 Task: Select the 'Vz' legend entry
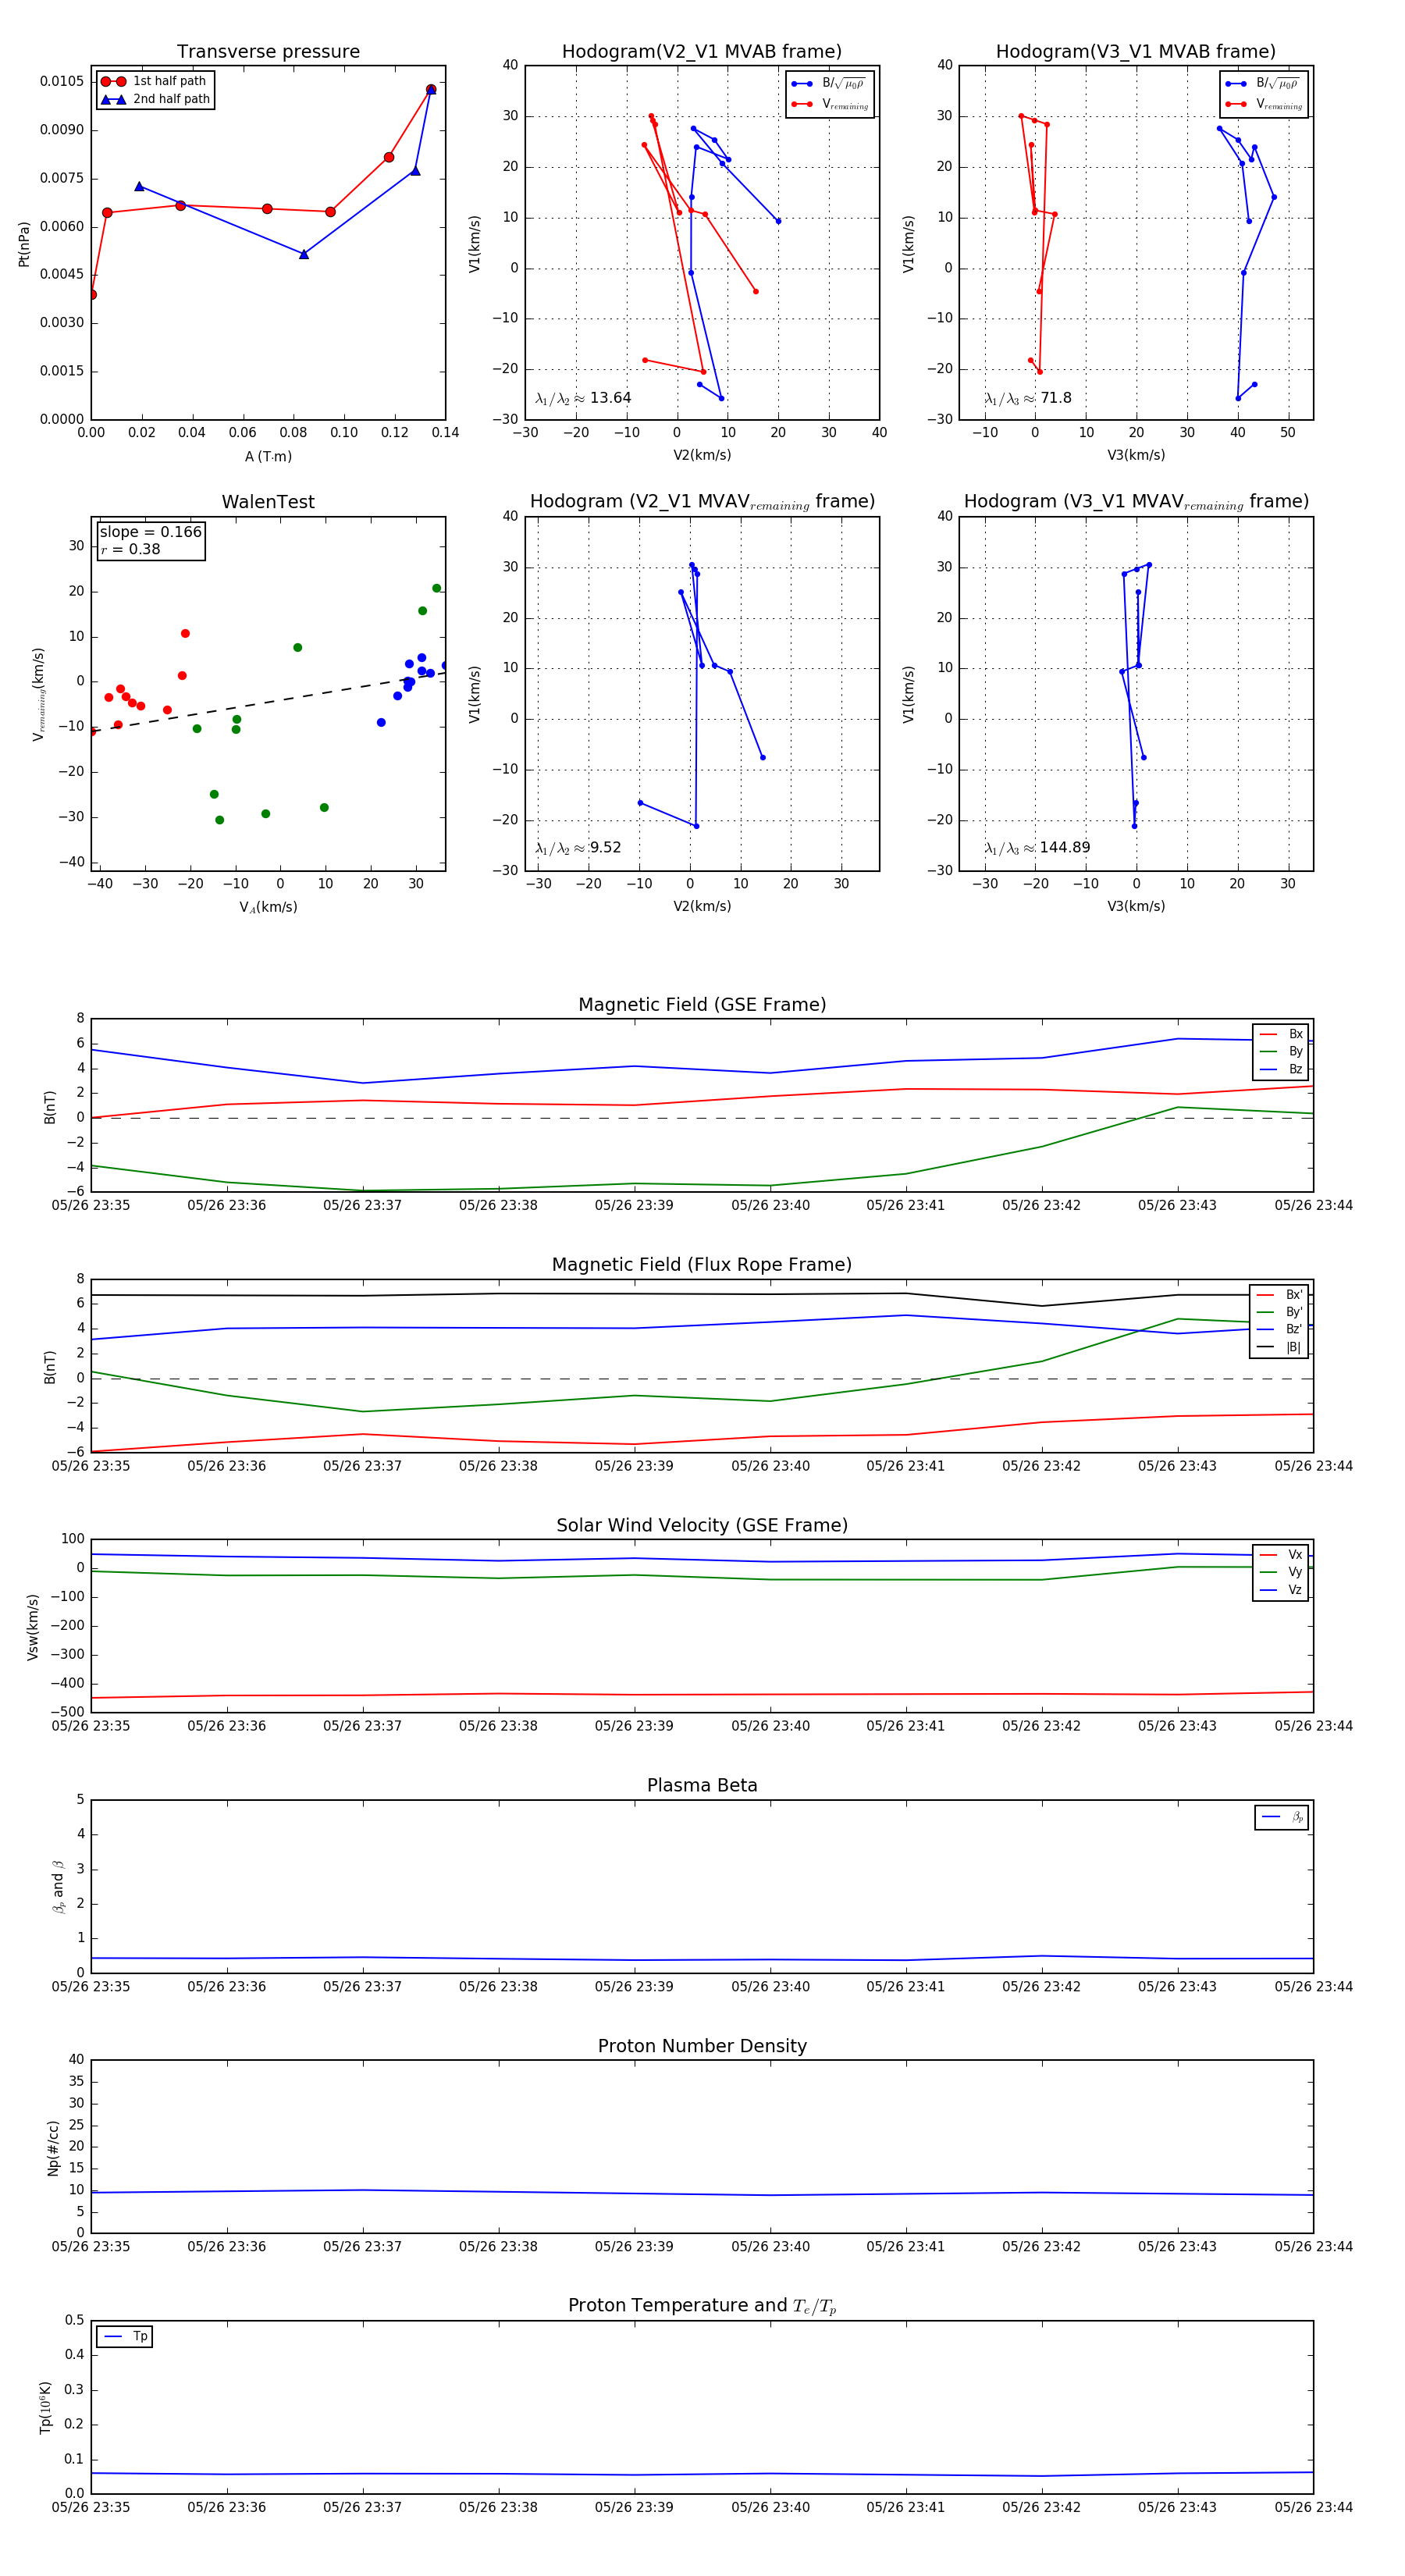click(1281, 1590)
